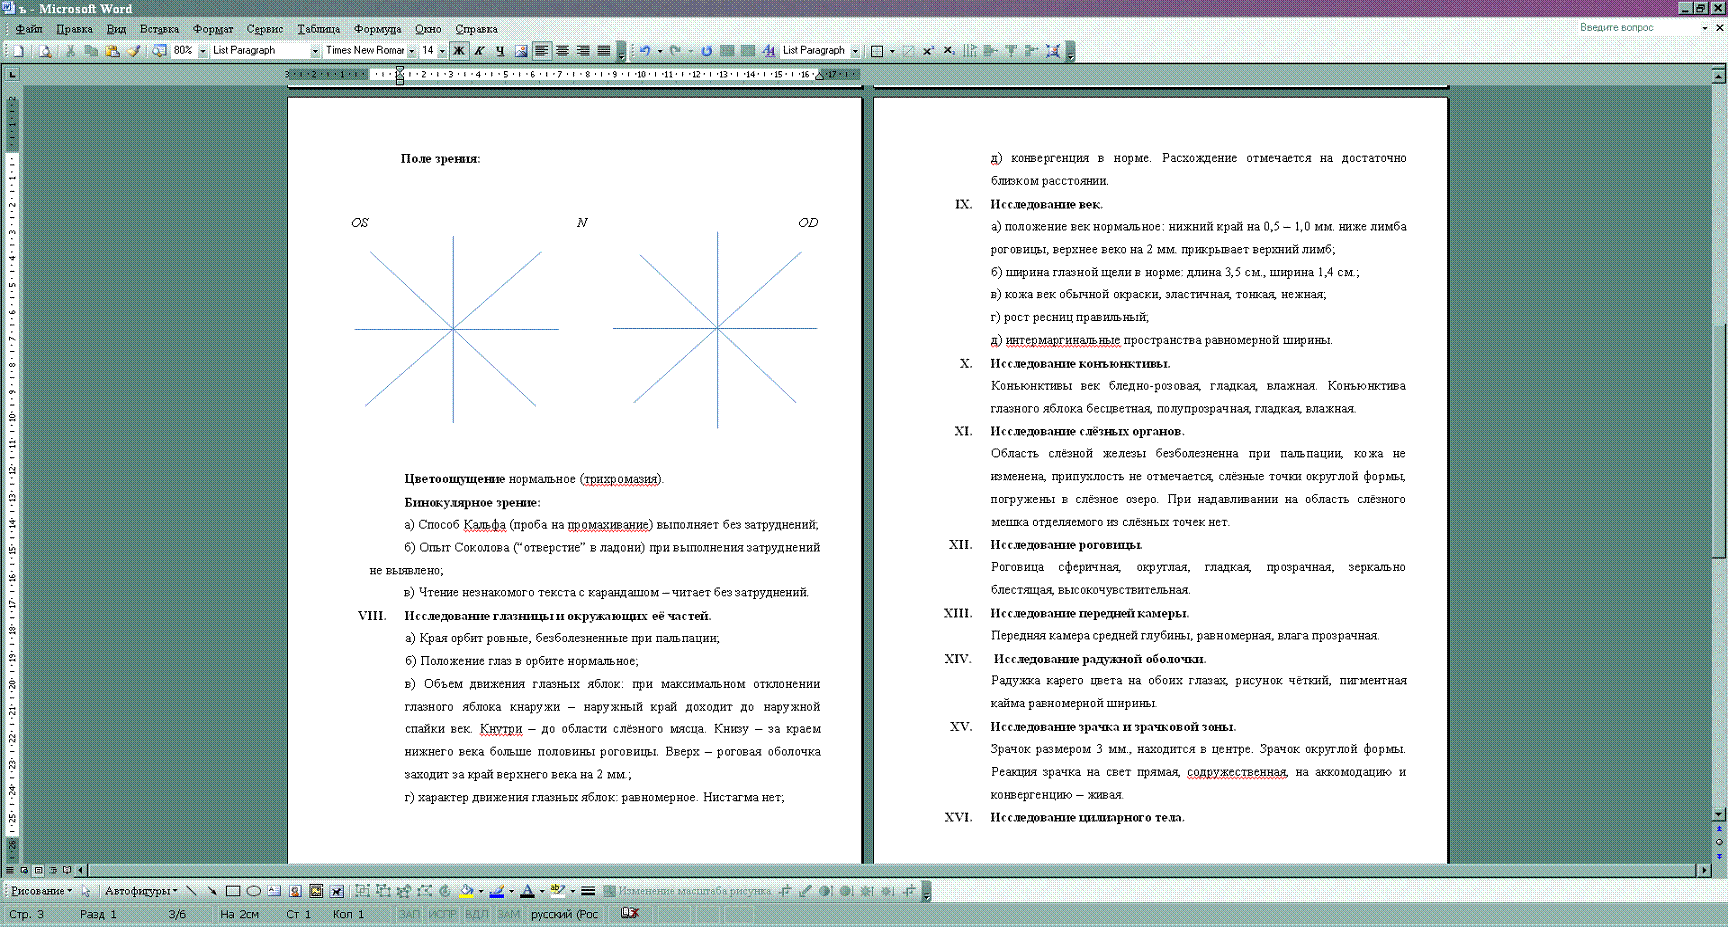Select the Oval drawing tool
The image size is (1728, 927).
pos(254,891)
